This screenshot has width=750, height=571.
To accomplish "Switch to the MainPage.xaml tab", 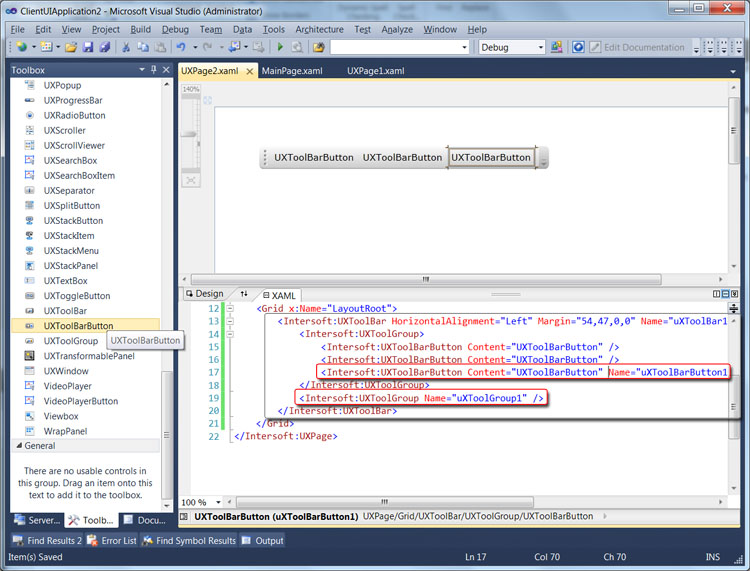I will 292,71.
